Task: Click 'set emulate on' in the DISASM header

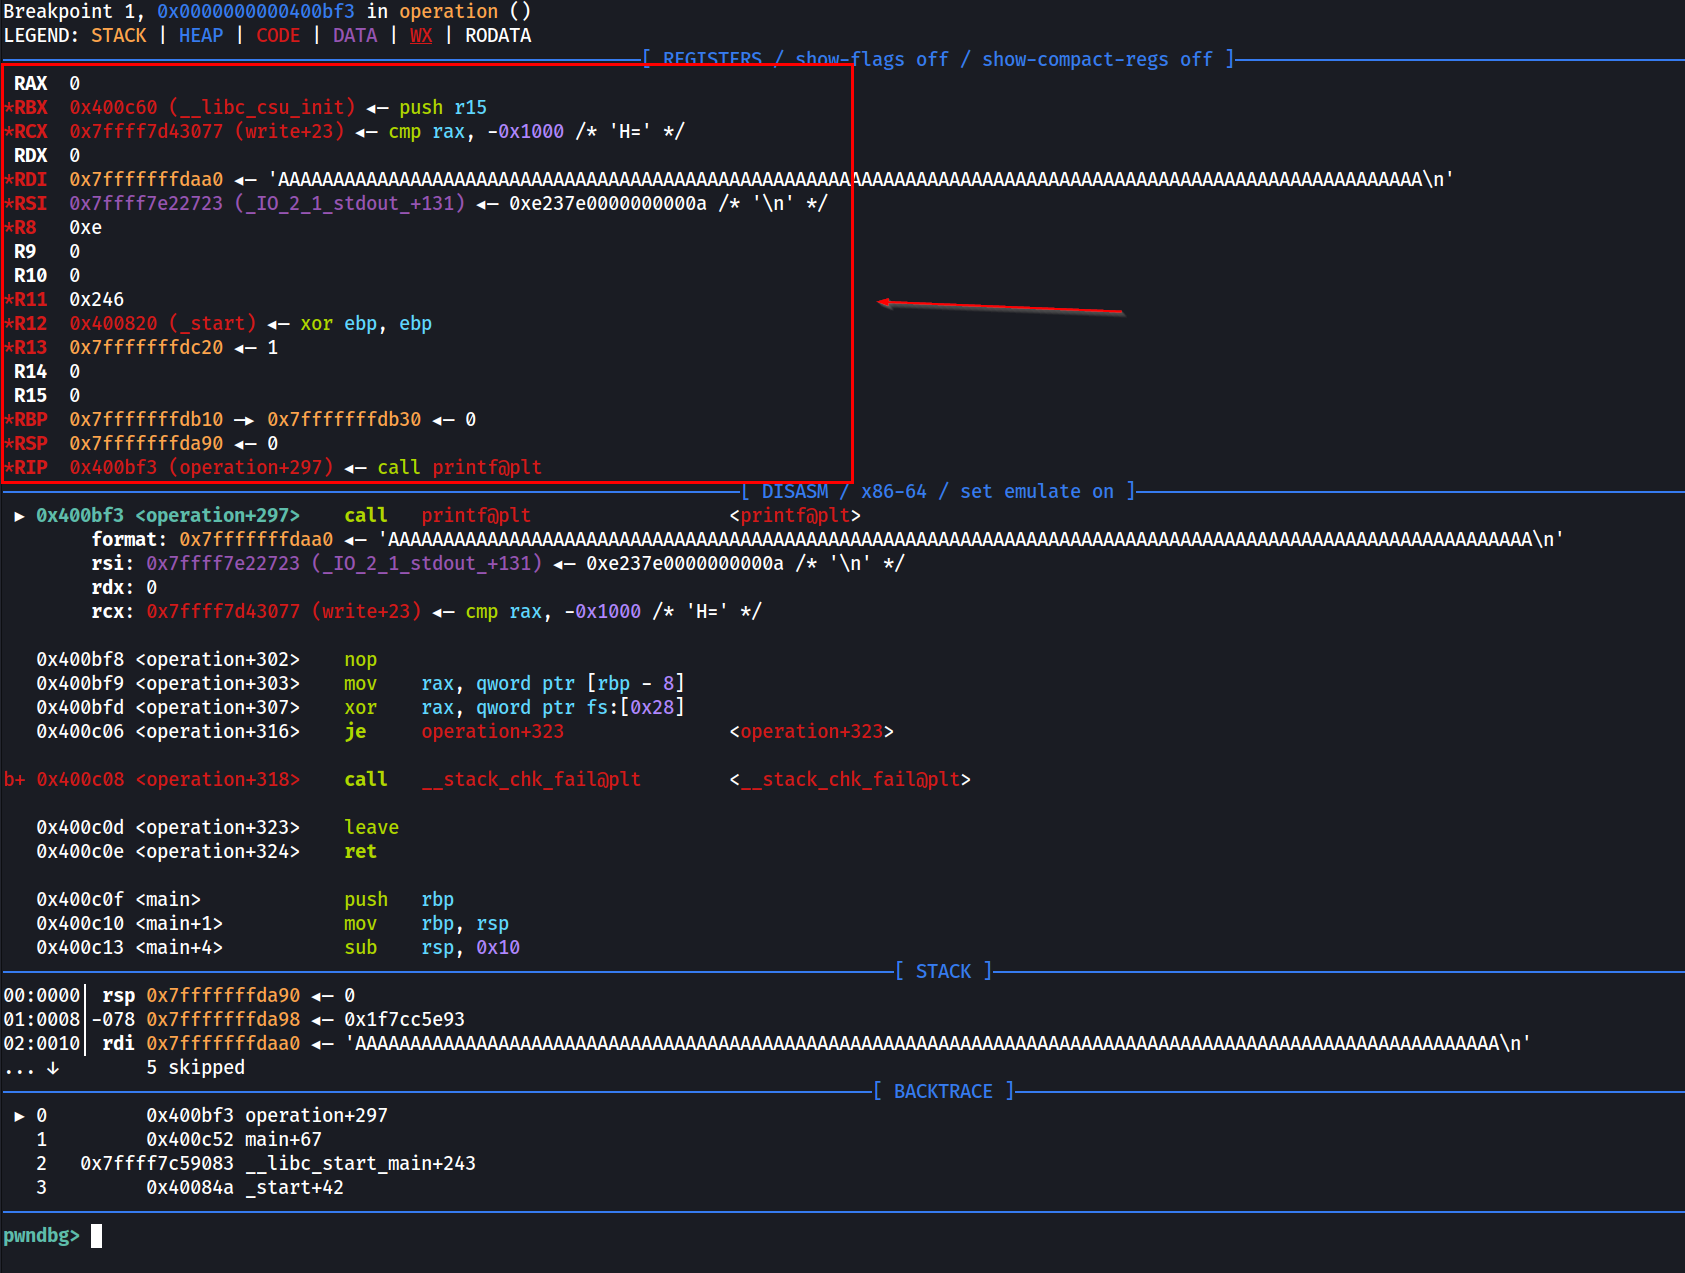Action: point(1036,492)
